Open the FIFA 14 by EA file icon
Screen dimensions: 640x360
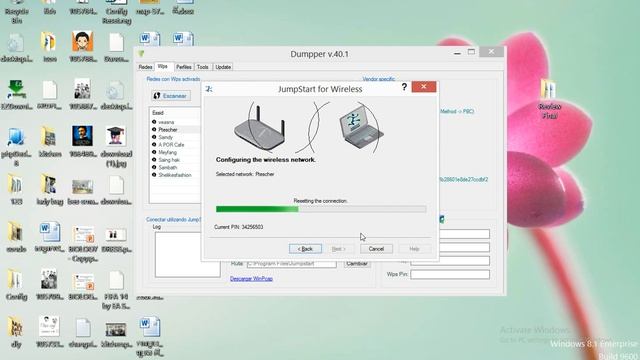116,290
